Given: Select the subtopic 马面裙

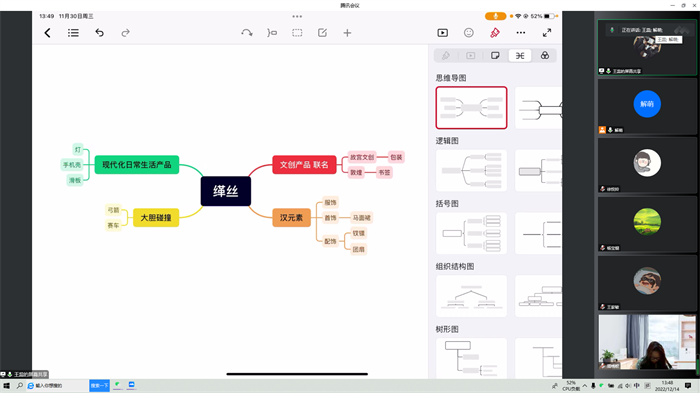Looking at the screenshot, I should point(362,218).
